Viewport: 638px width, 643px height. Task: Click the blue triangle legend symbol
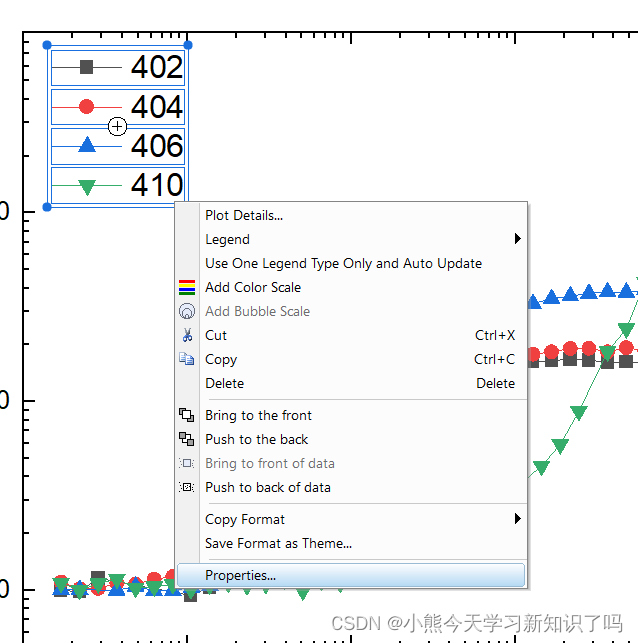pos(87,145)
